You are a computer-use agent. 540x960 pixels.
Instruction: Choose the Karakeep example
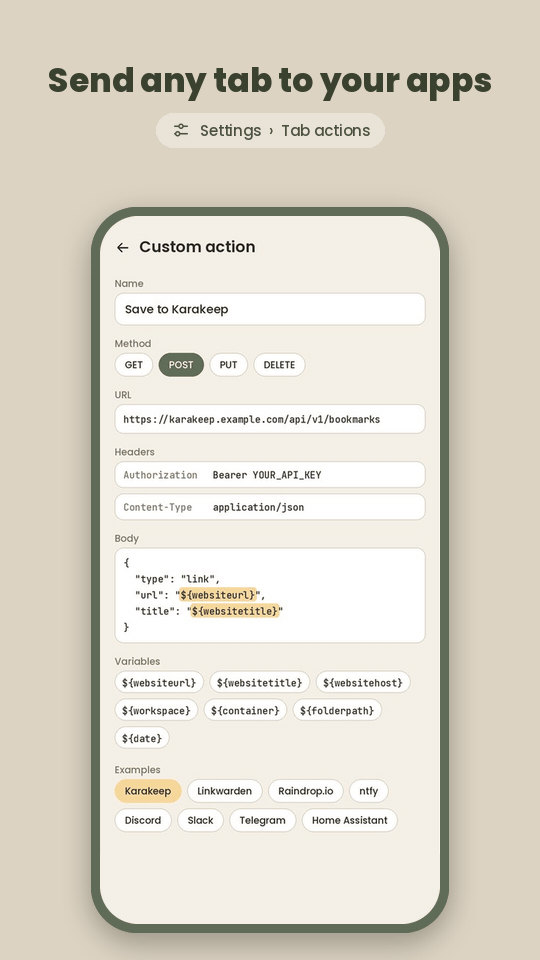coord(148,791)
